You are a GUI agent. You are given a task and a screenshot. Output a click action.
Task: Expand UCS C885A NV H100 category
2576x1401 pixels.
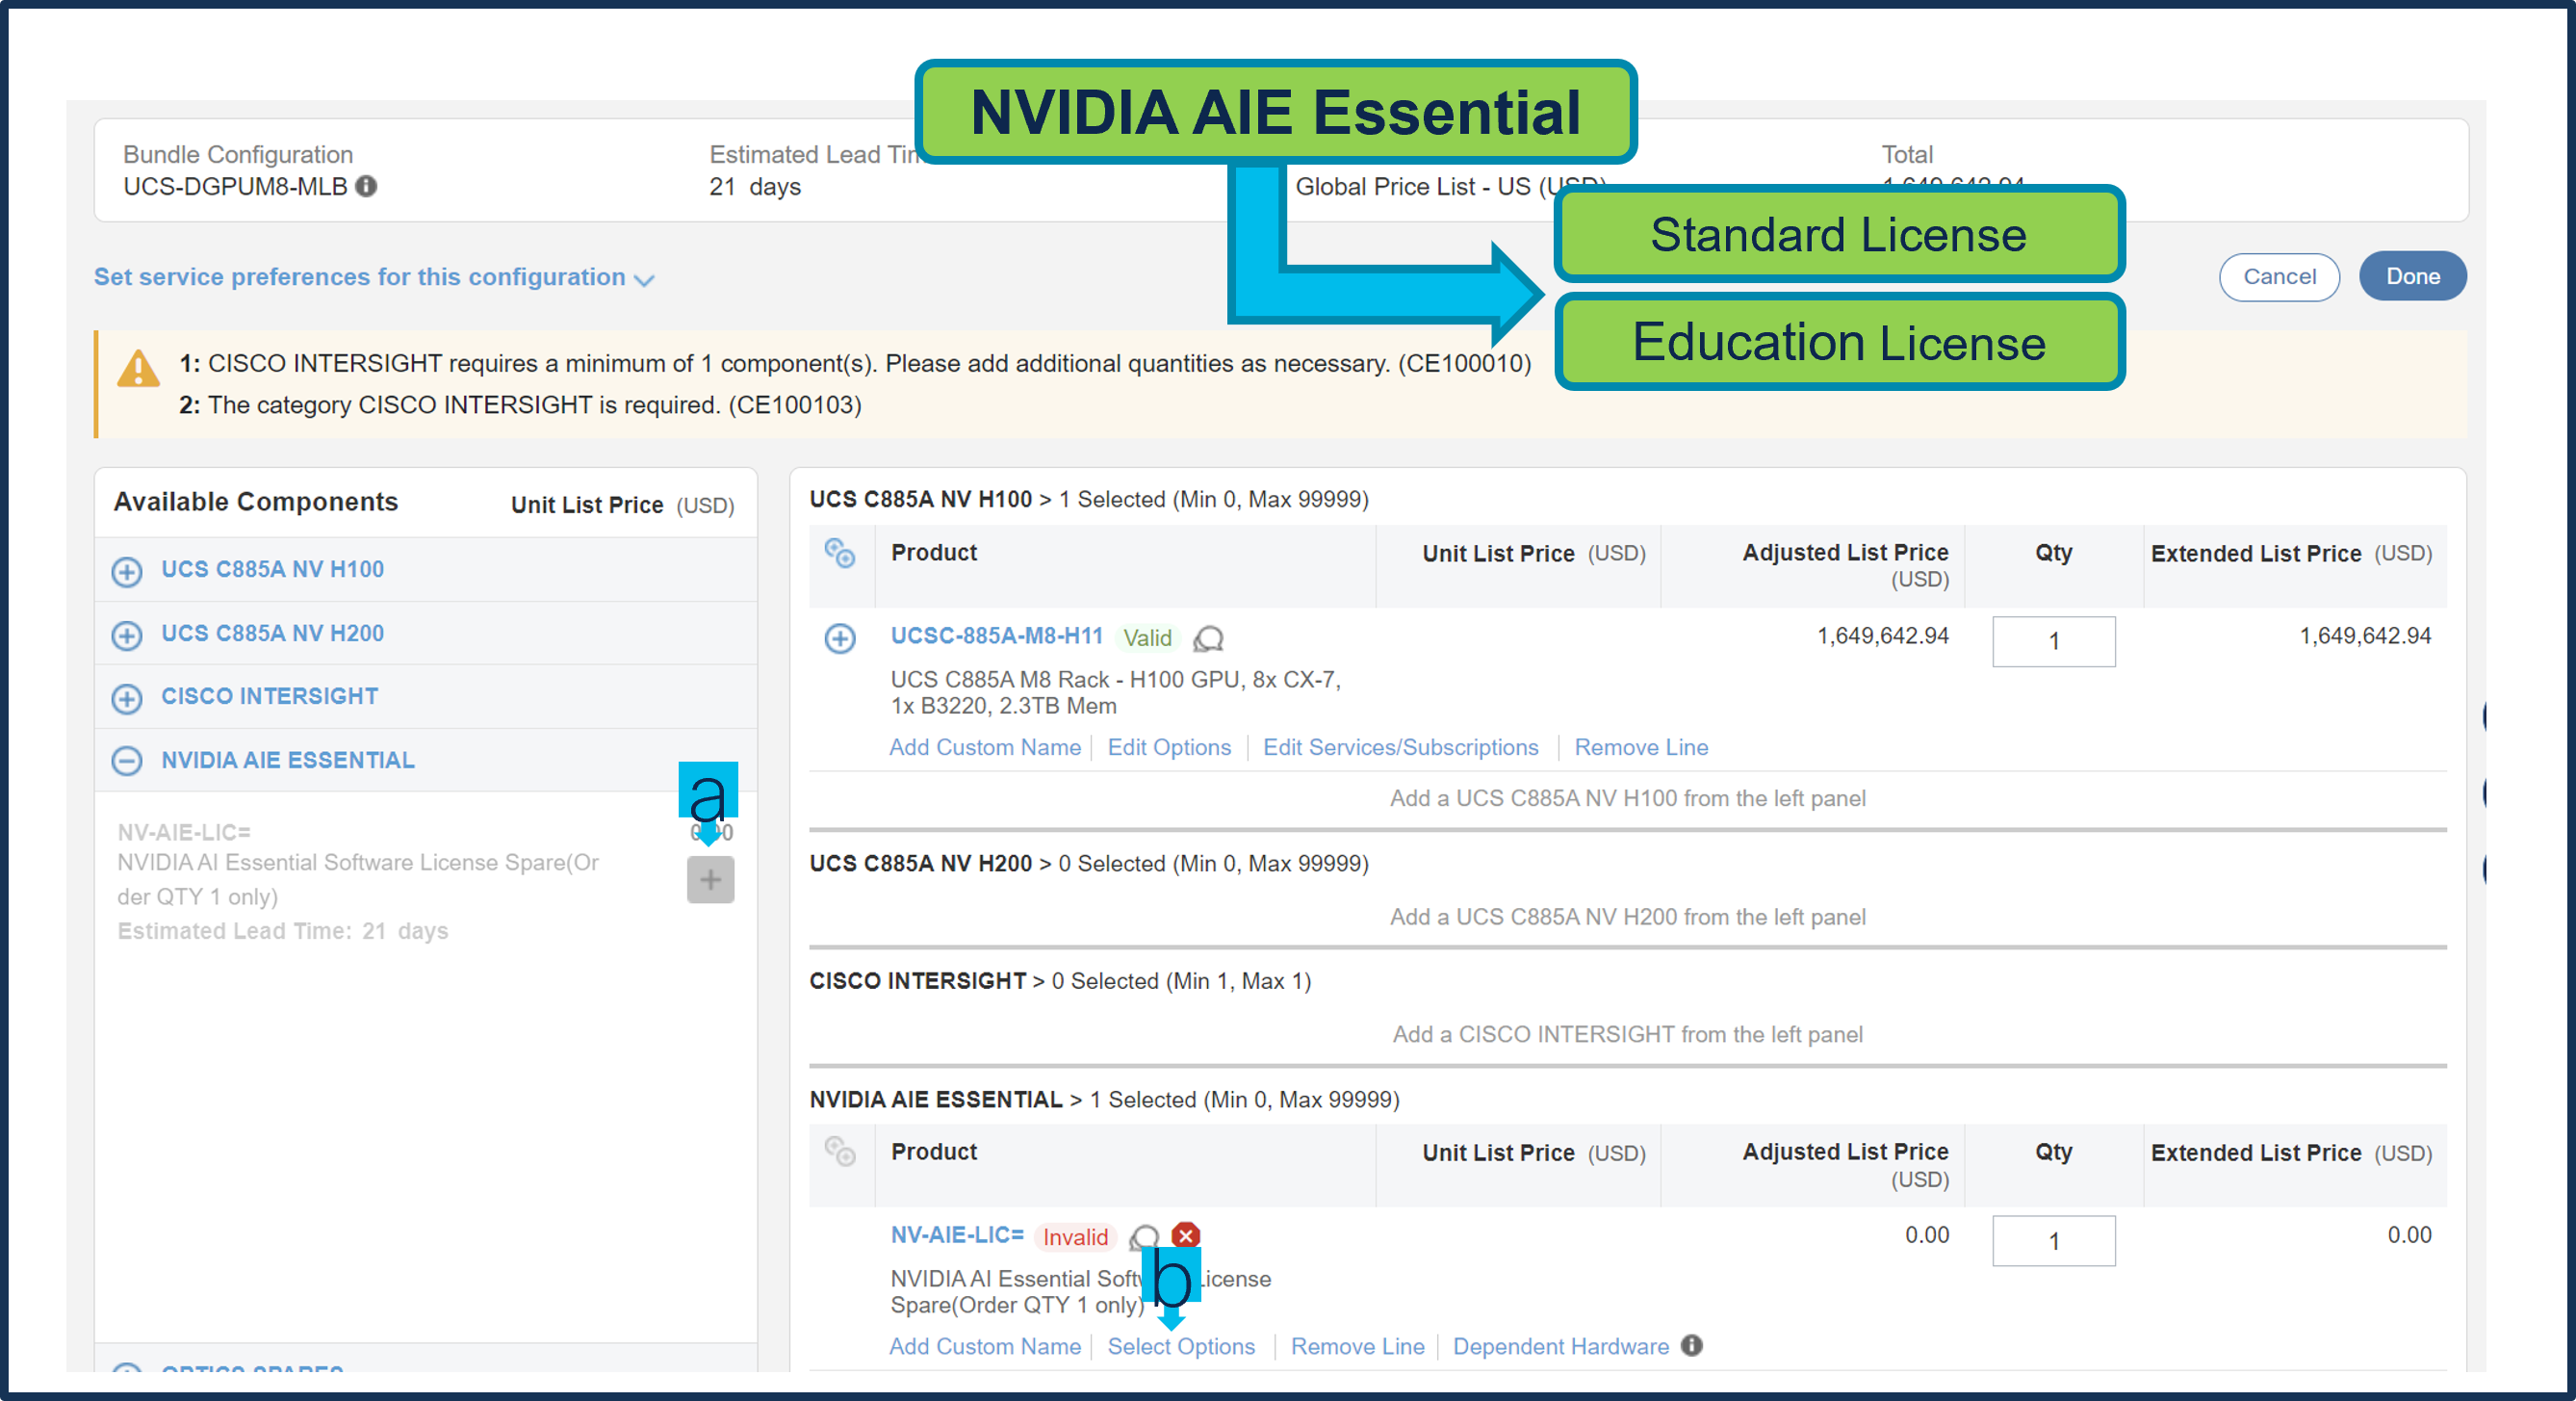[x=127, y=571]
